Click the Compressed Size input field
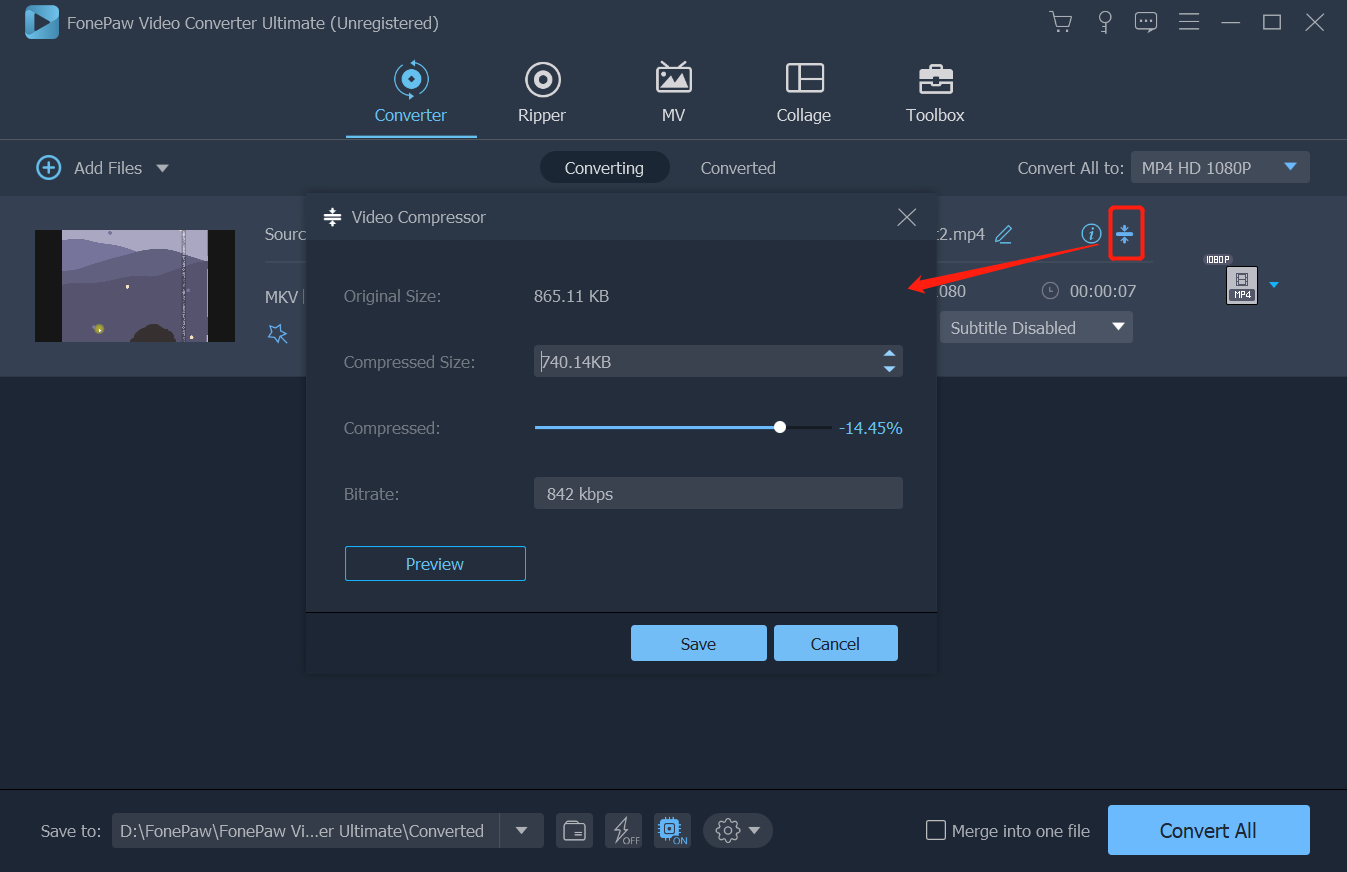1347x872 pixels. click(718, 362)
